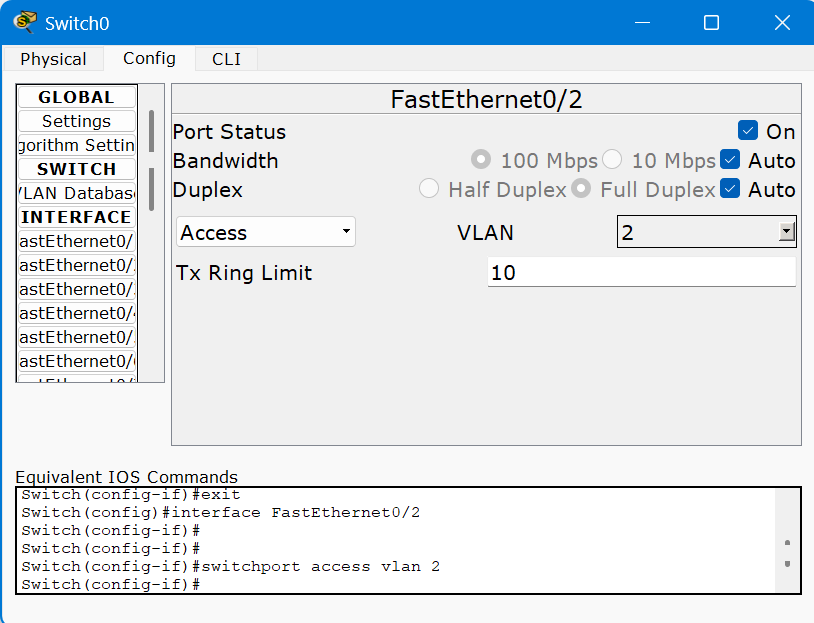This screenshot has width=814, height=623.
Task: Pick the Full Duplex radio button
Action: point(581,189)
